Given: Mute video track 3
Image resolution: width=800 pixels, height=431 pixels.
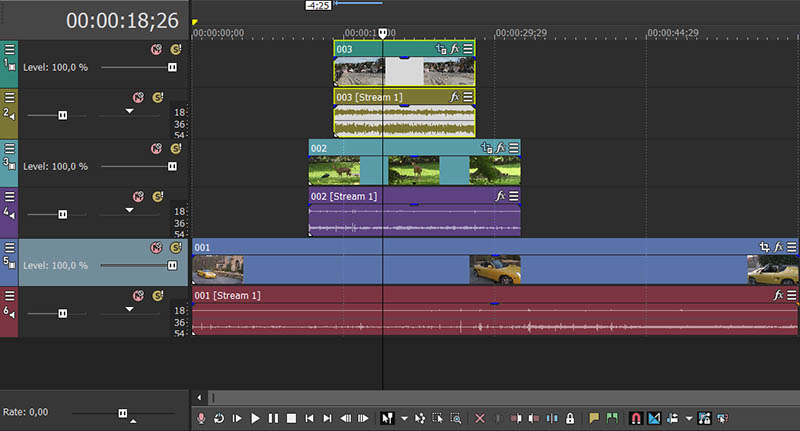Looking at the screenshot, I should click(156, 148).
